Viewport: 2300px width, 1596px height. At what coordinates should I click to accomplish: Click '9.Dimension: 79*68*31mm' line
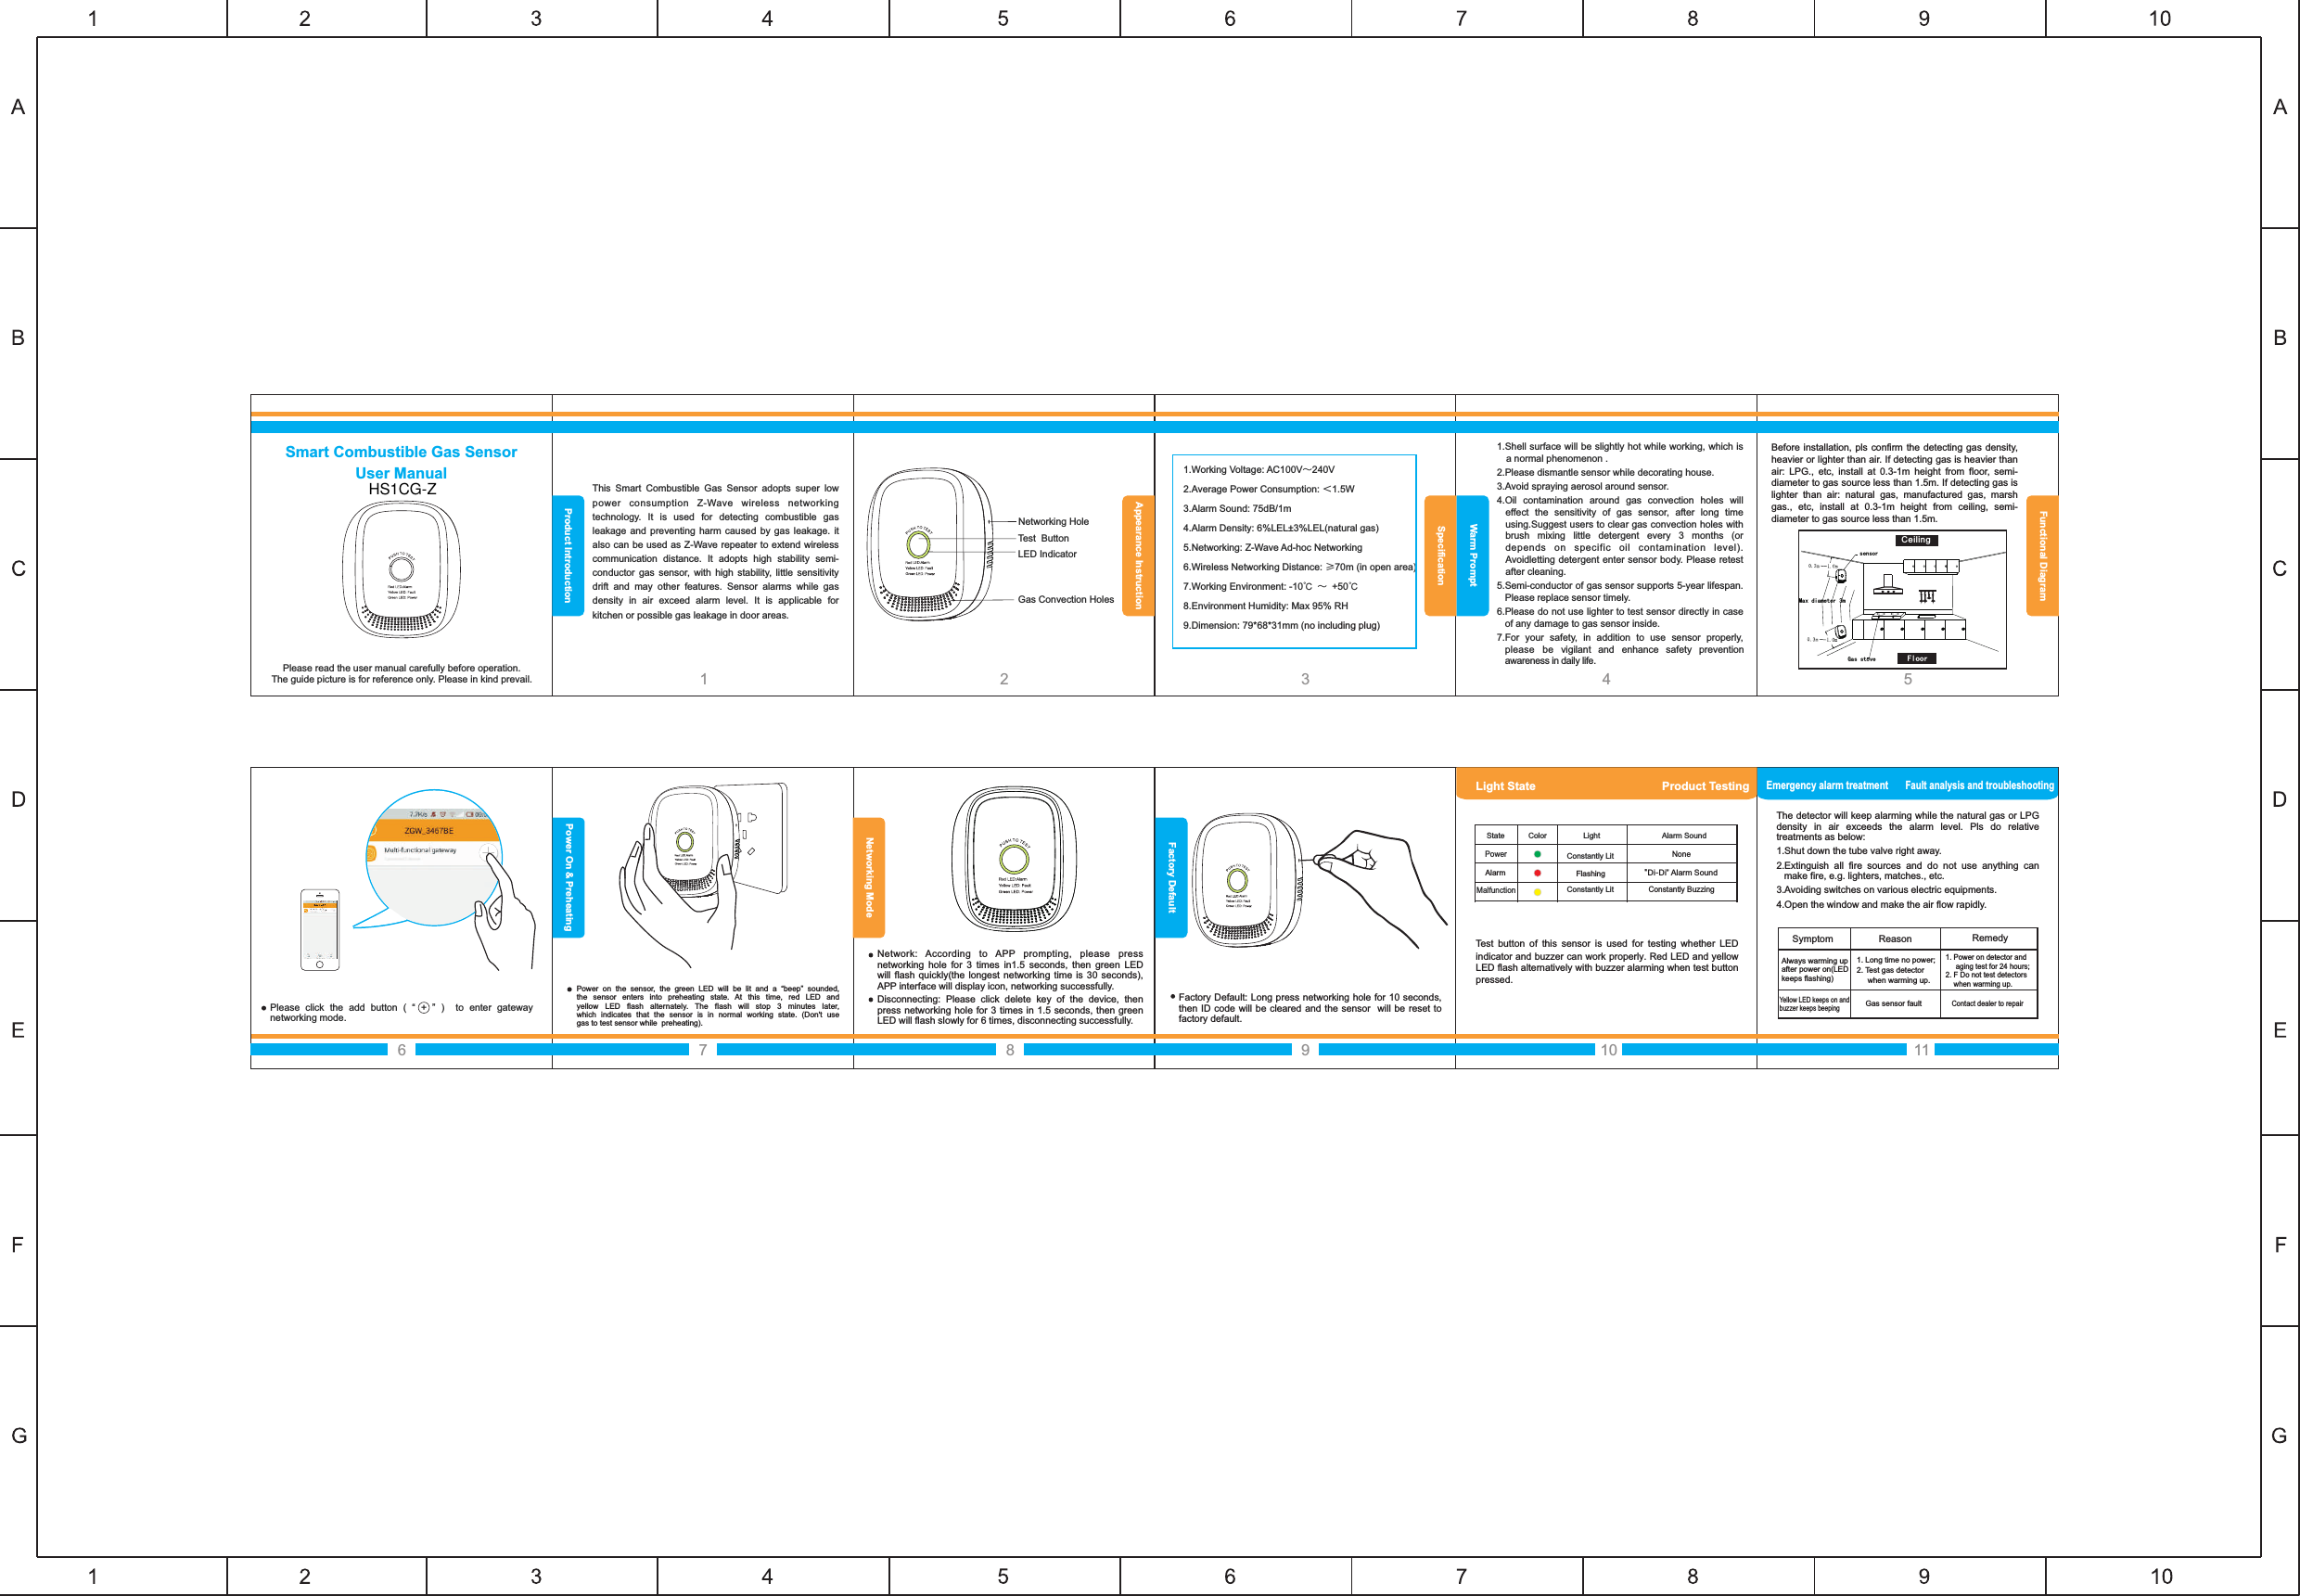[x=1282, y=625]
